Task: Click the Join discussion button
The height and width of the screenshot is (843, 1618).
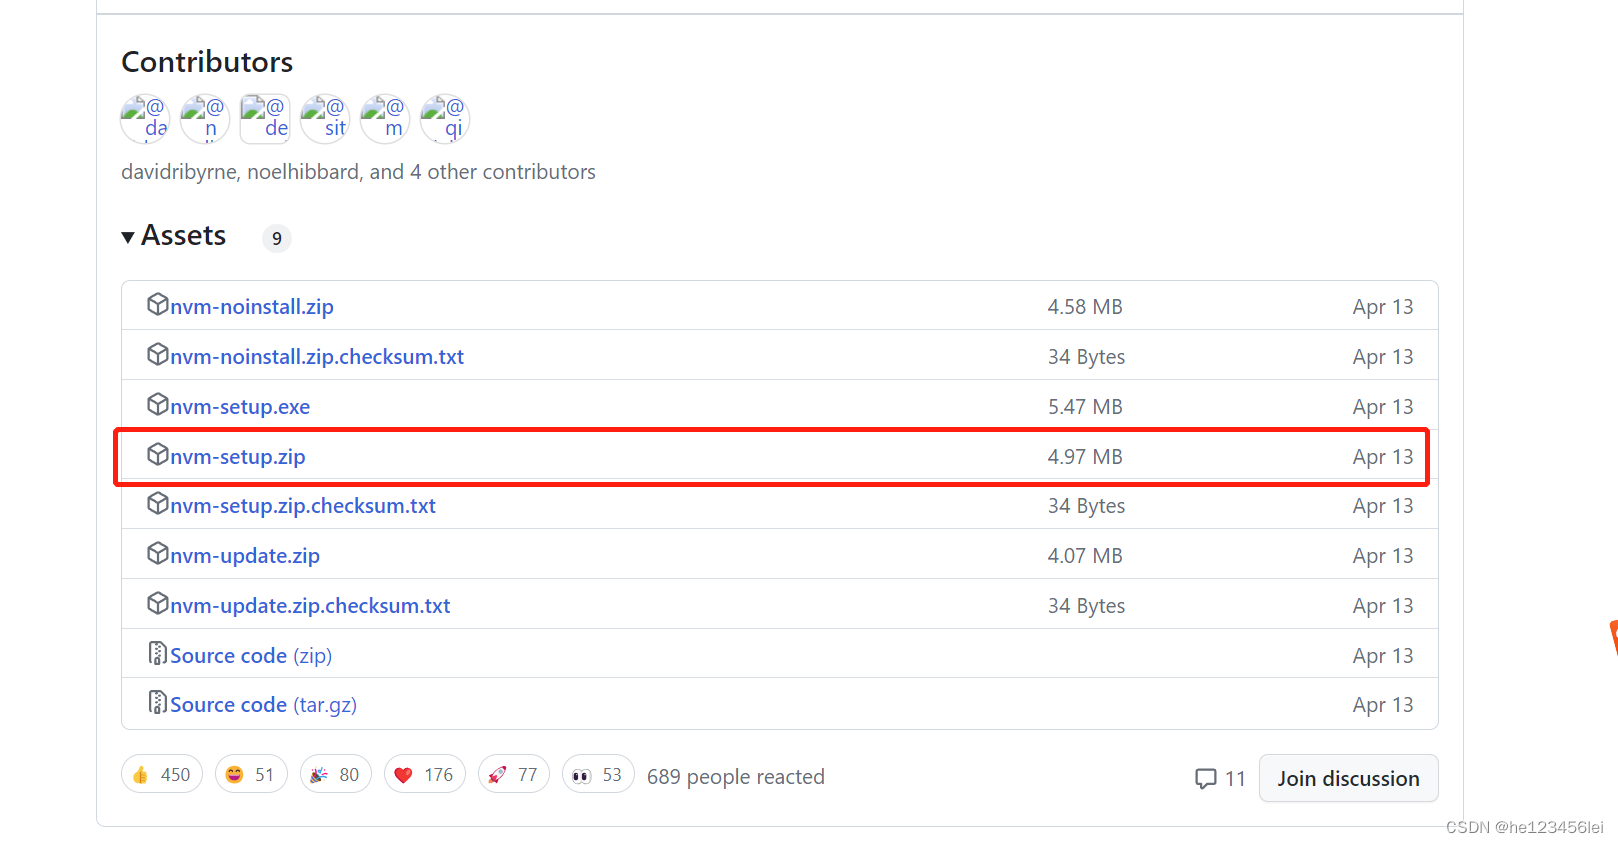Action: tap(1348, 778)
